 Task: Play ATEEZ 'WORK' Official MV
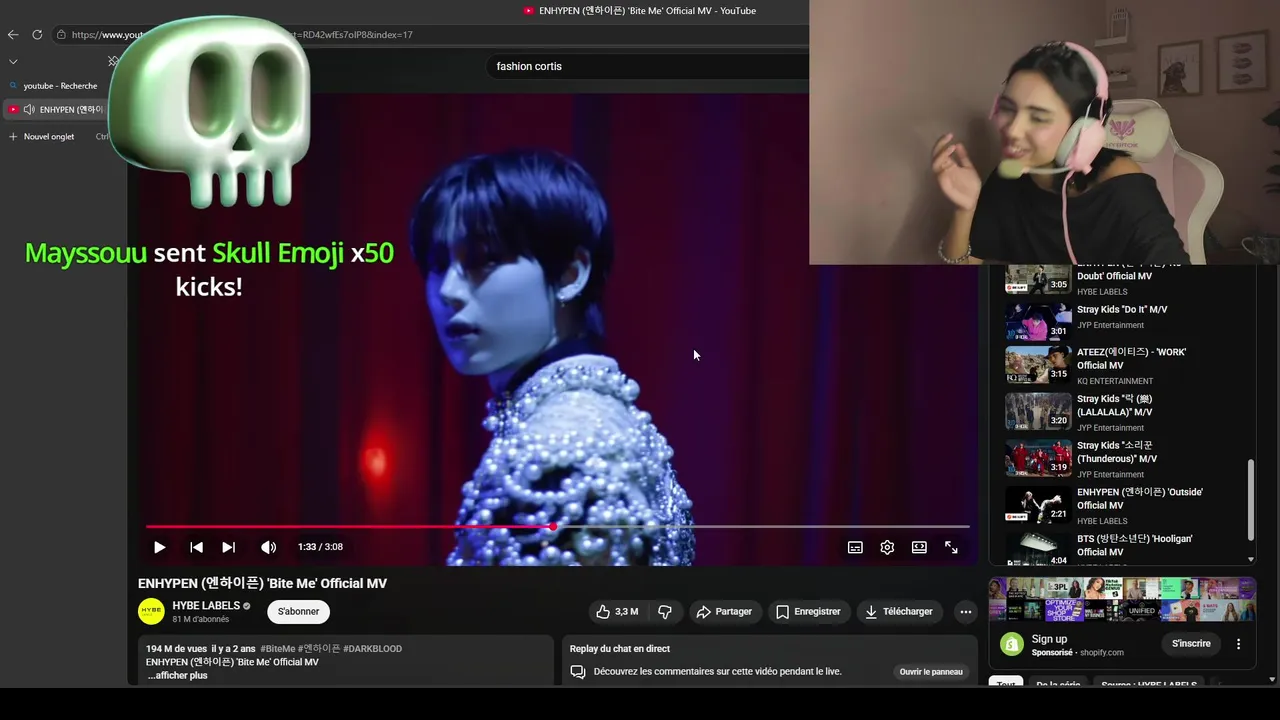point(1131,358)
